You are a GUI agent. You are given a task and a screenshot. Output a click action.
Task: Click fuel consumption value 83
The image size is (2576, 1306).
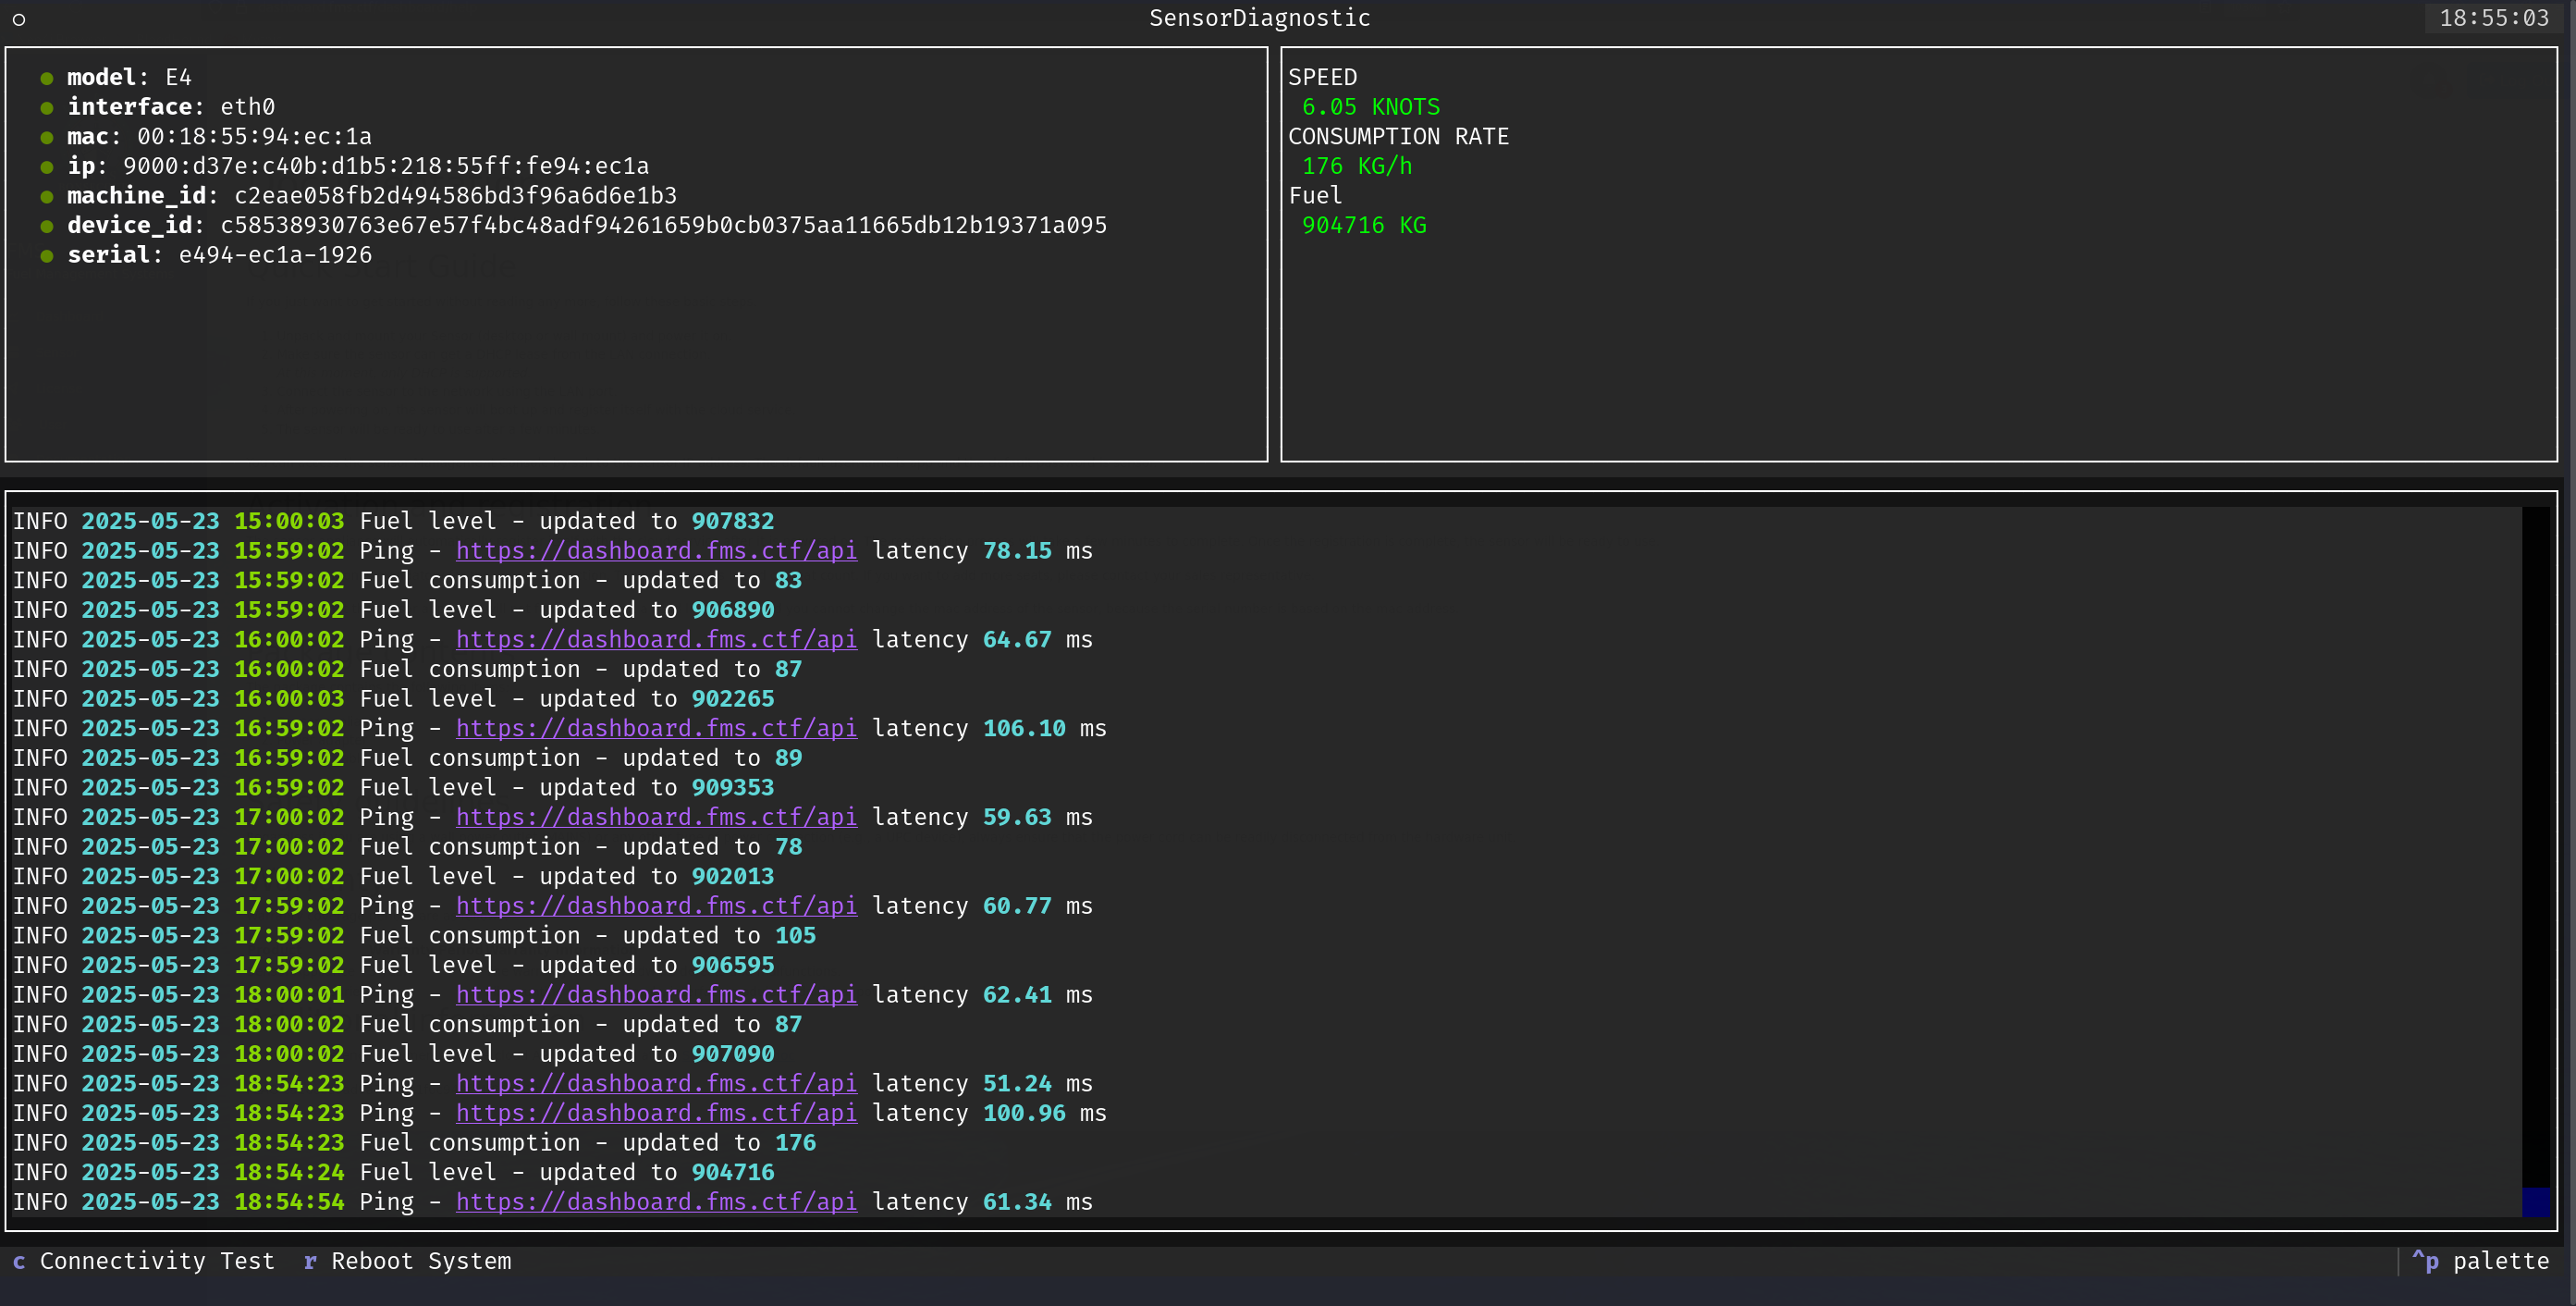788,580
